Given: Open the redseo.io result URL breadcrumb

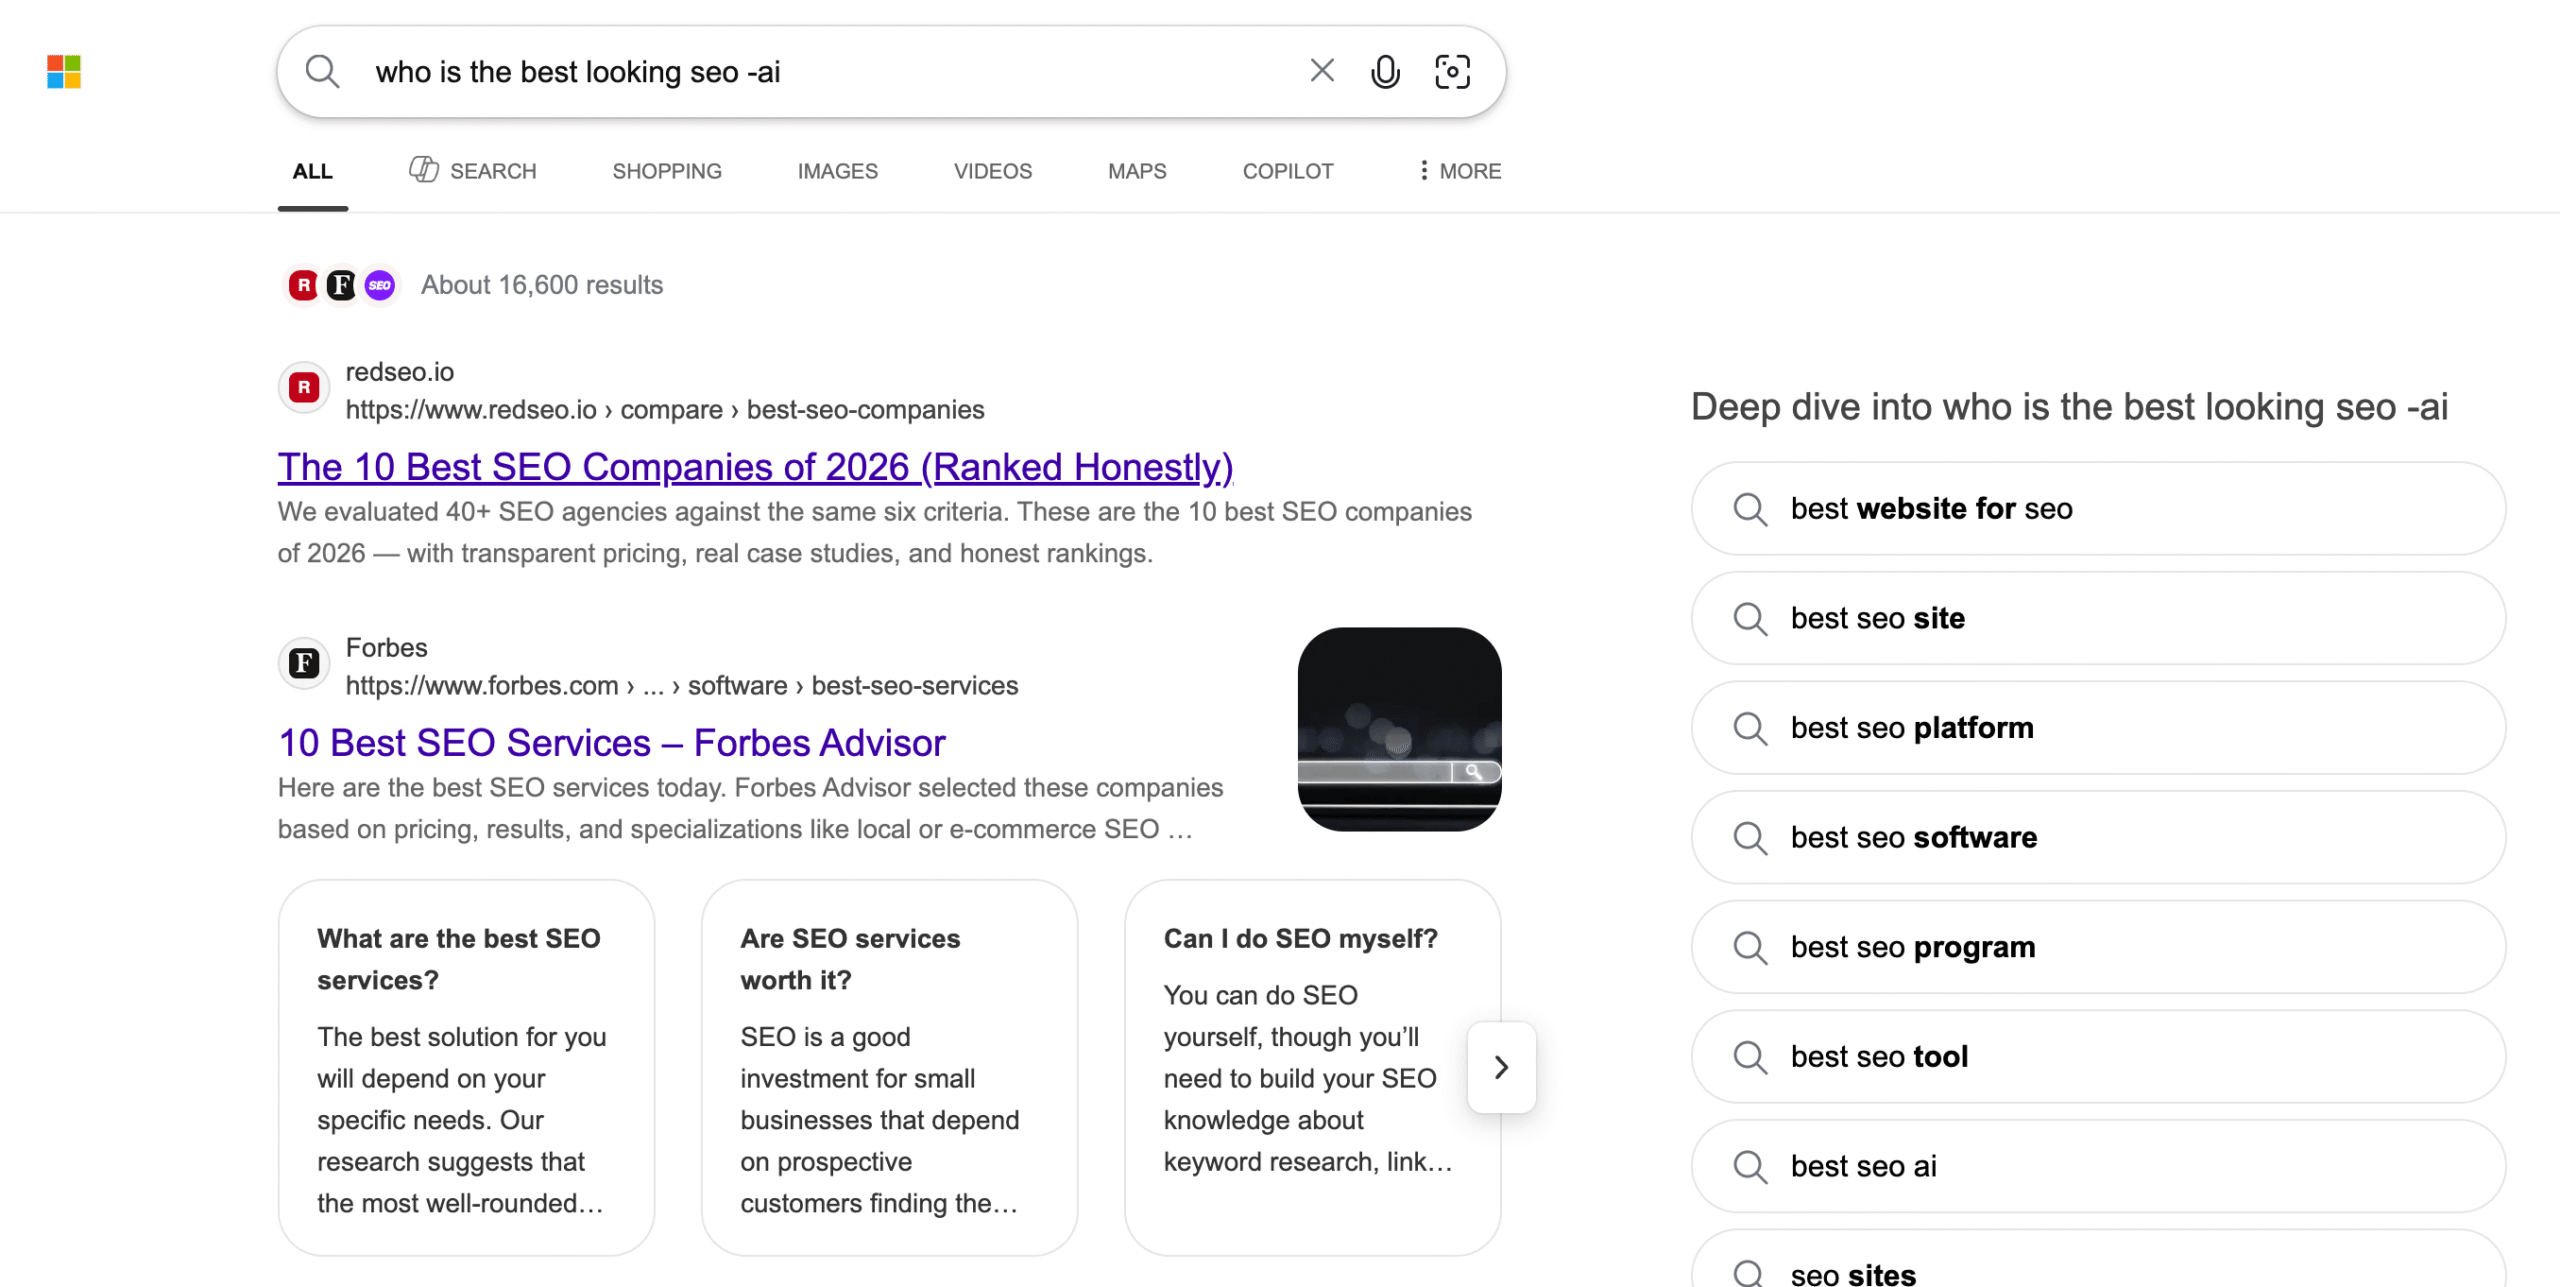Looking at the screenshot, I should point(665,410).
